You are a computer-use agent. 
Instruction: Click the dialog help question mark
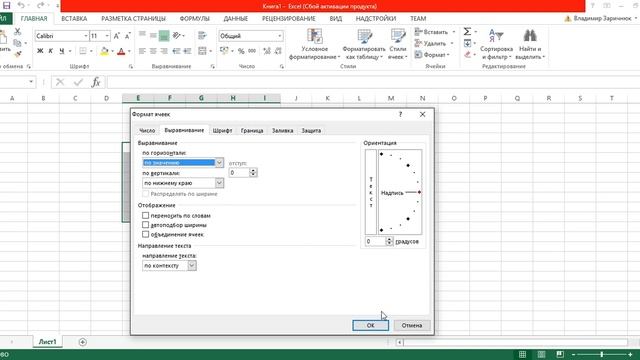tap(400, 114)
